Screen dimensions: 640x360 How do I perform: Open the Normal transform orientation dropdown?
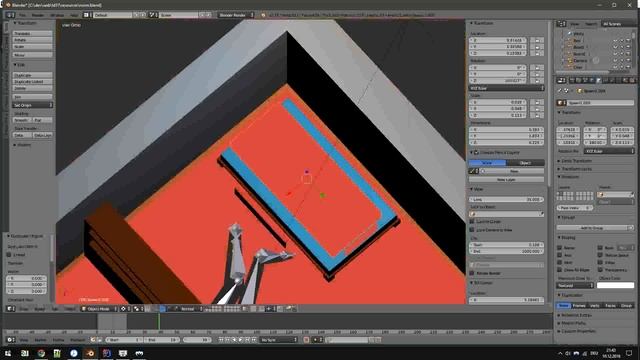[190, 309]
